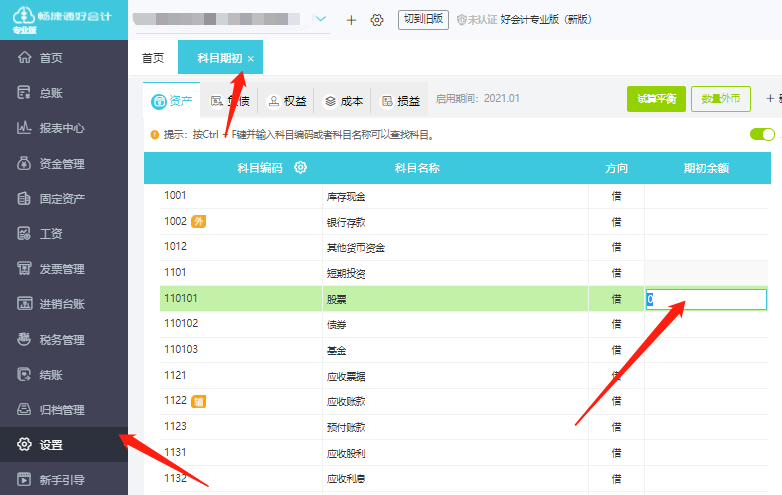Select account code 110103

181,349
